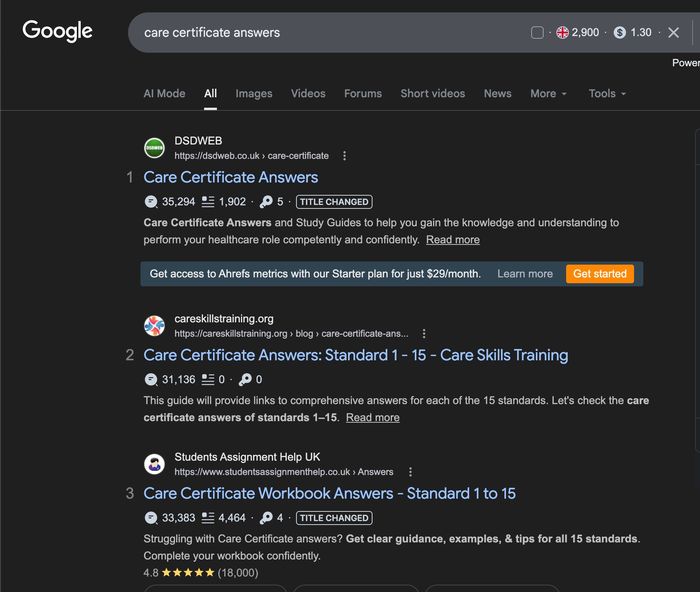The height and width of the screenshot is (592, 700).
Task: Click the 2,900 search volume value
Action: pos(585,33)
